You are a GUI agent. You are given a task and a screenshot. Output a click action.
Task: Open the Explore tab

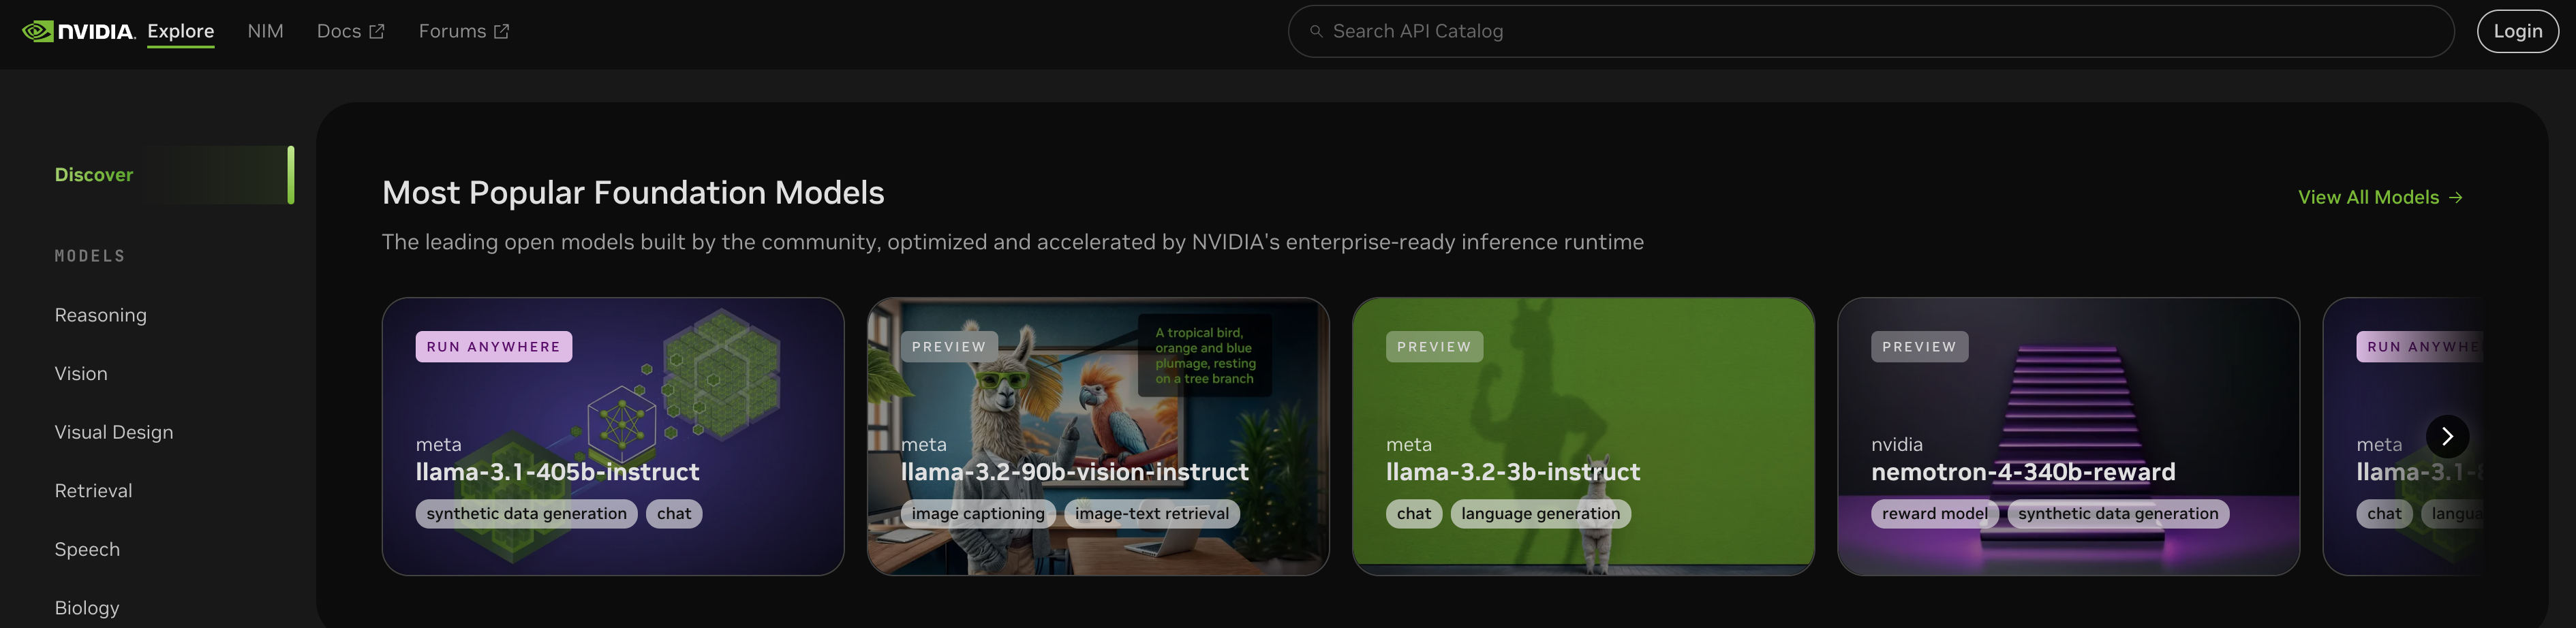pos(180,31)
